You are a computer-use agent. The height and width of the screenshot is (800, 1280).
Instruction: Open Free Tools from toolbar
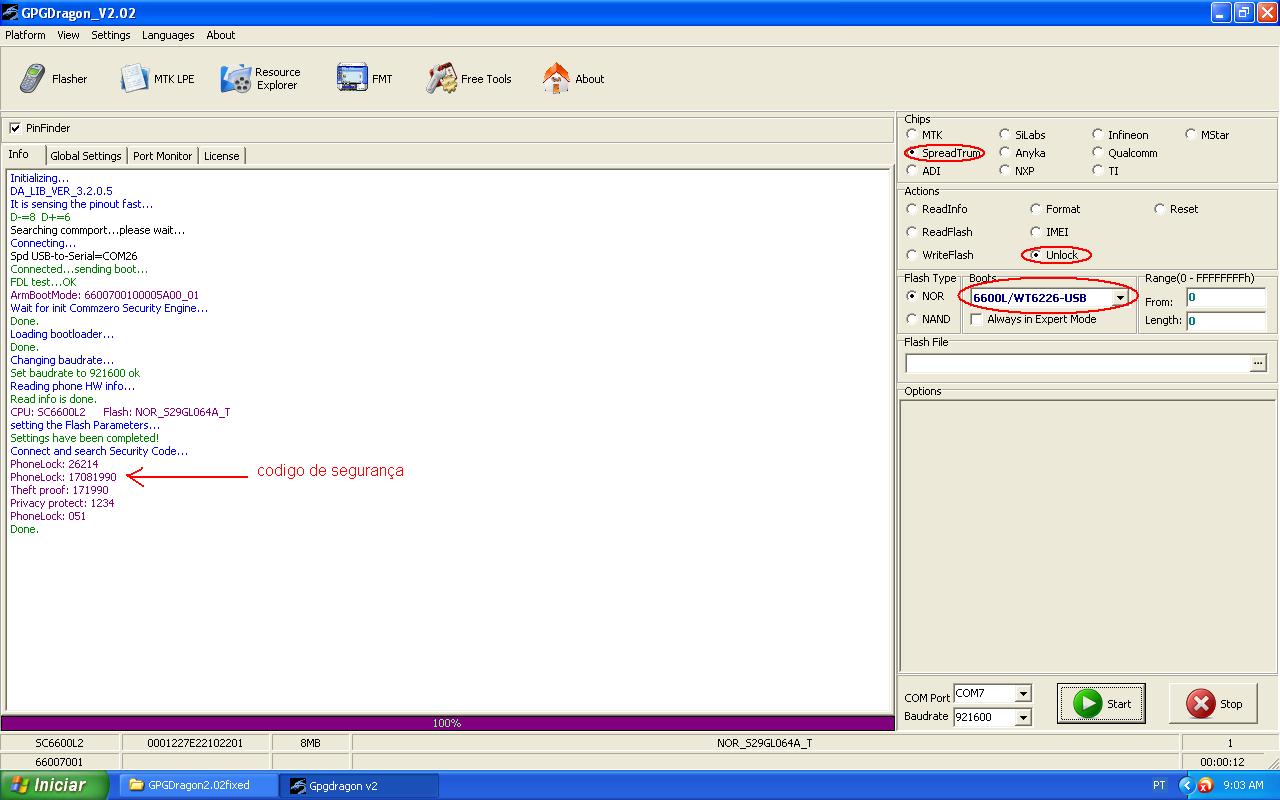pyautogui.click(x=468, y=79)
